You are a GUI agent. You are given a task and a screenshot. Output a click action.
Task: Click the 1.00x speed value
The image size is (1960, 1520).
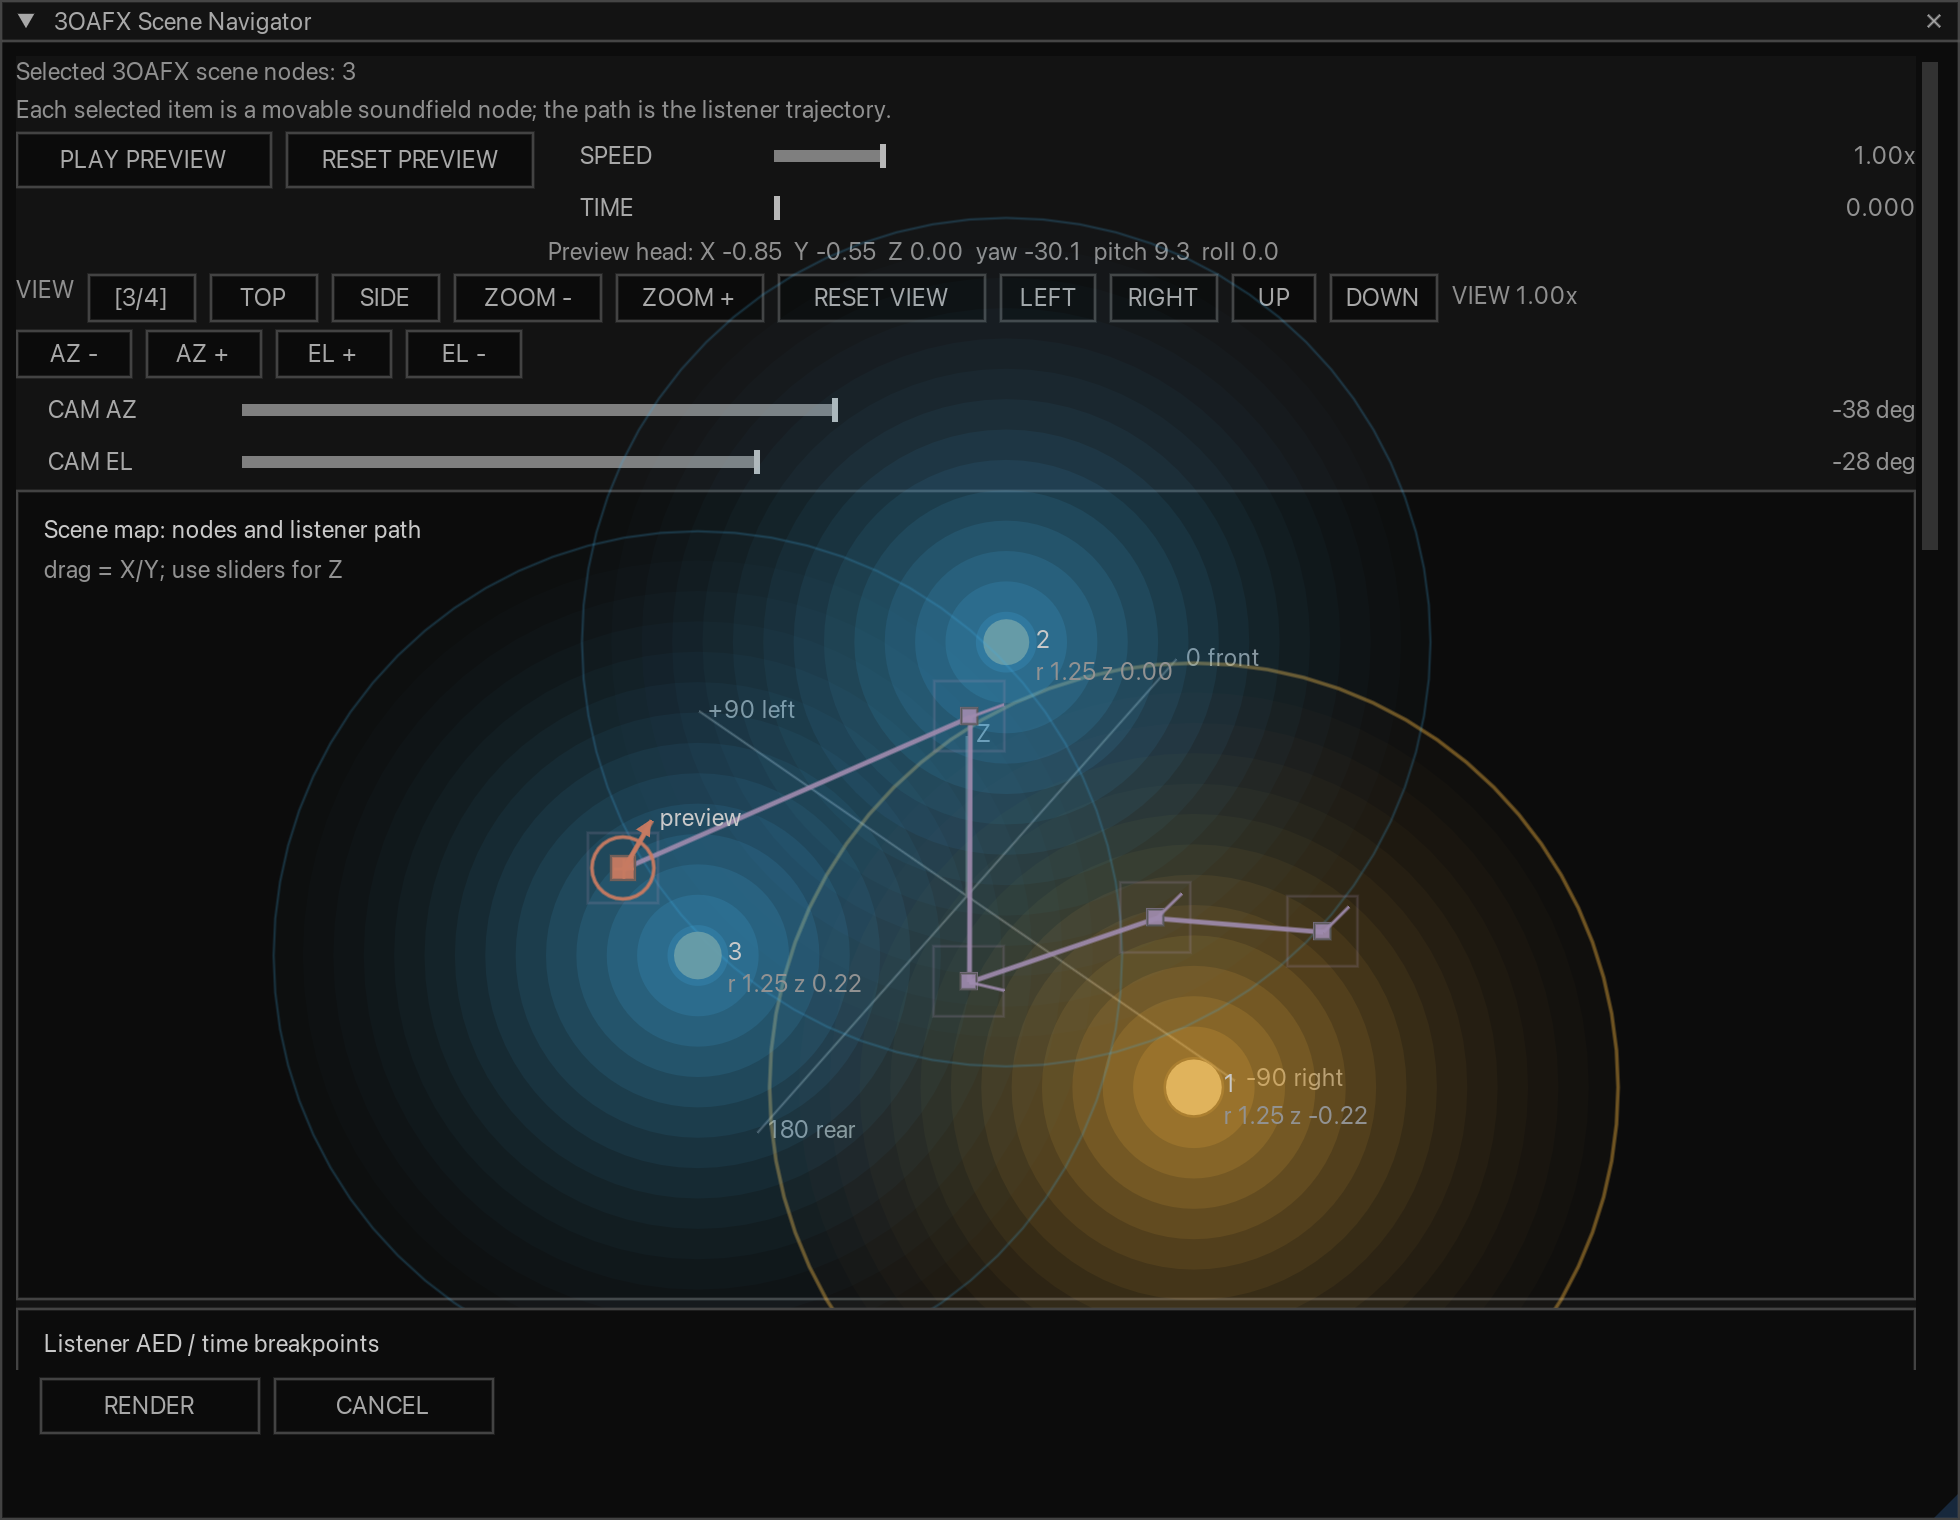point(1884,156)
